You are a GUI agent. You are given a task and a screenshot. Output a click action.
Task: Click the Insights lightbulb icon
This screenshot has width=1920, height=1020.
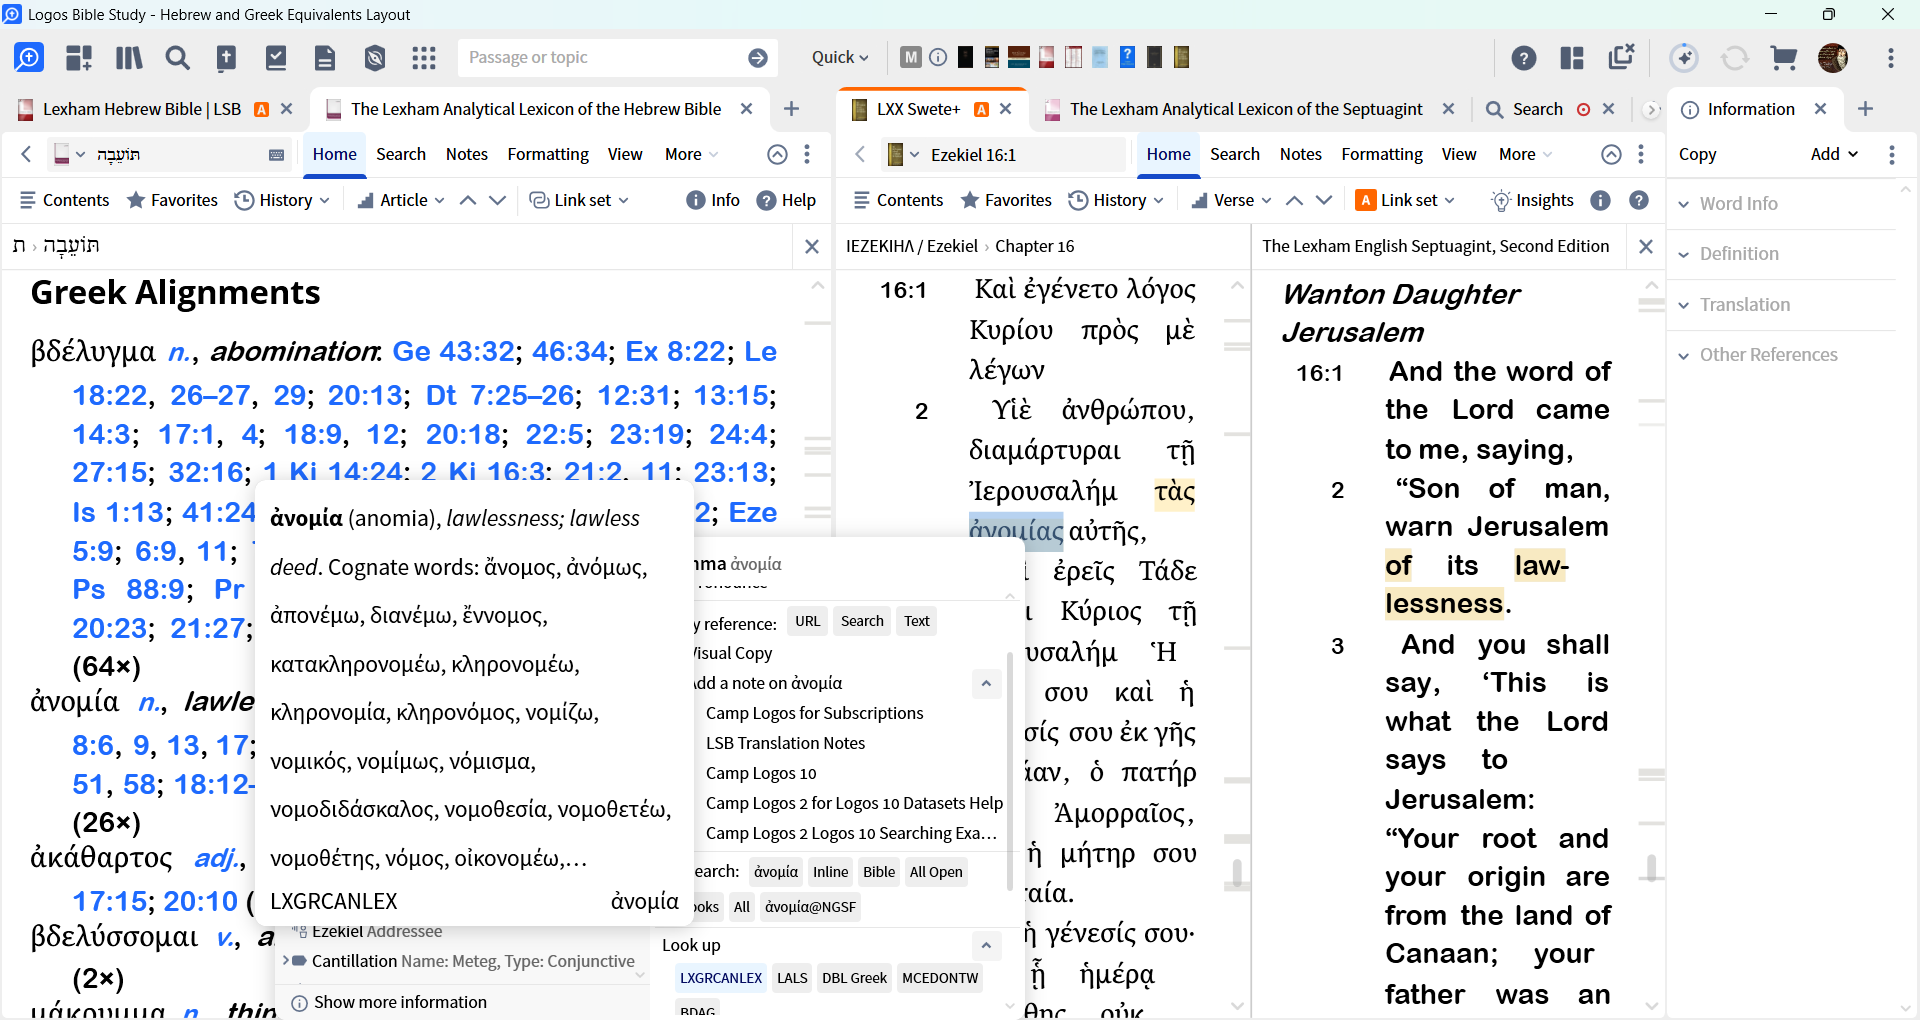click(1532, 200)
